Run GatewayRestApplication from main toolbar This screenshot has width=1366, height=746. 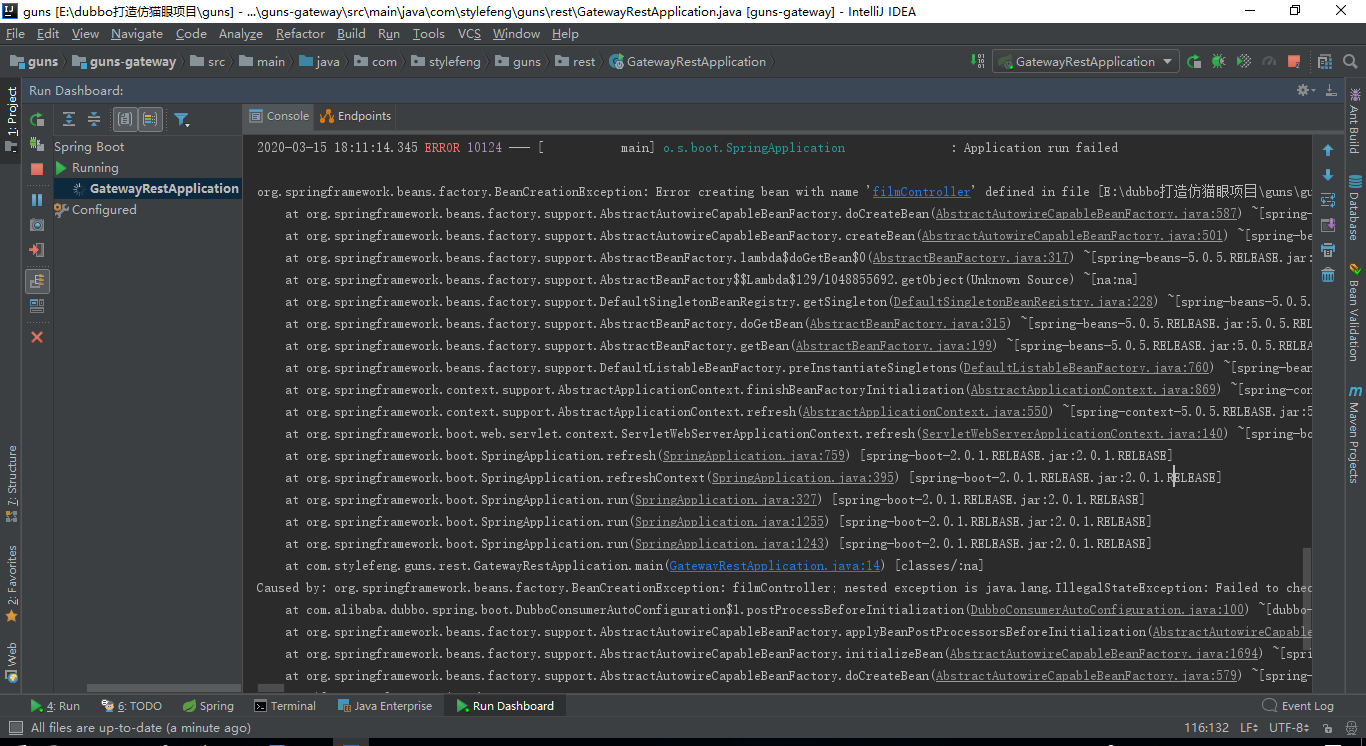point(1194,61)
